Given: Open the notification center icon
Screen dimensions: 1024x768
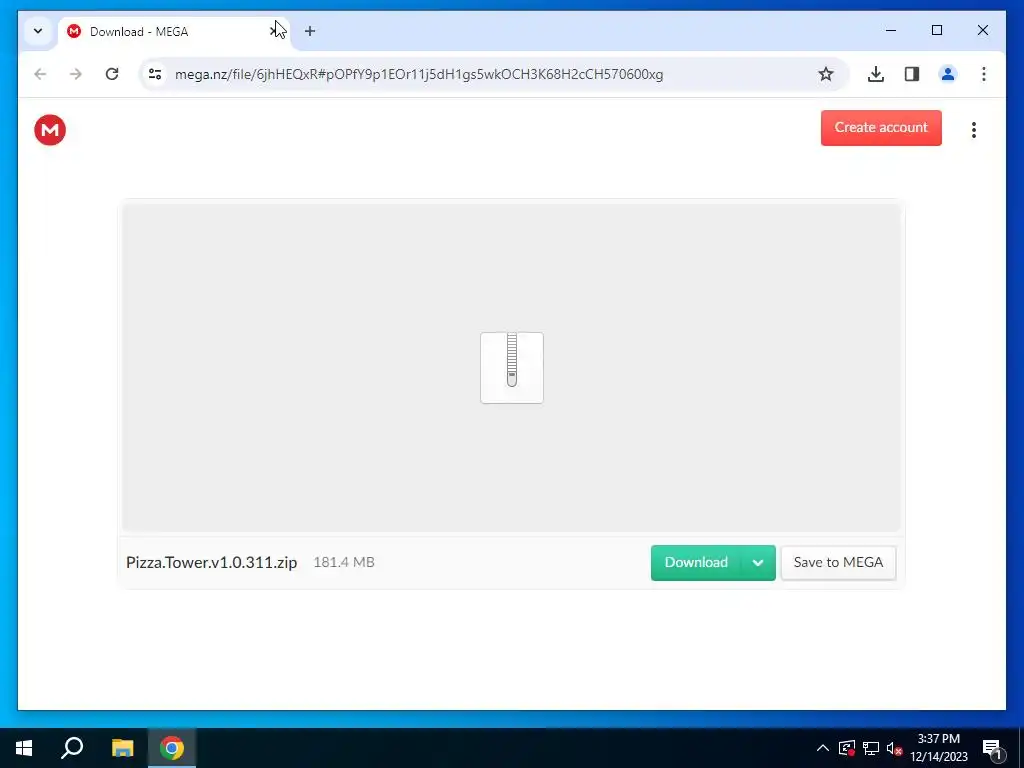Looking at the screenshot, I should [x=992, y=748].
